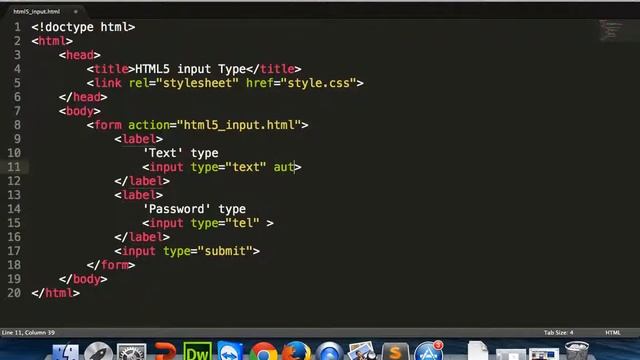
Task: Click the link tag name on line 5
Action: click(108, 83)
